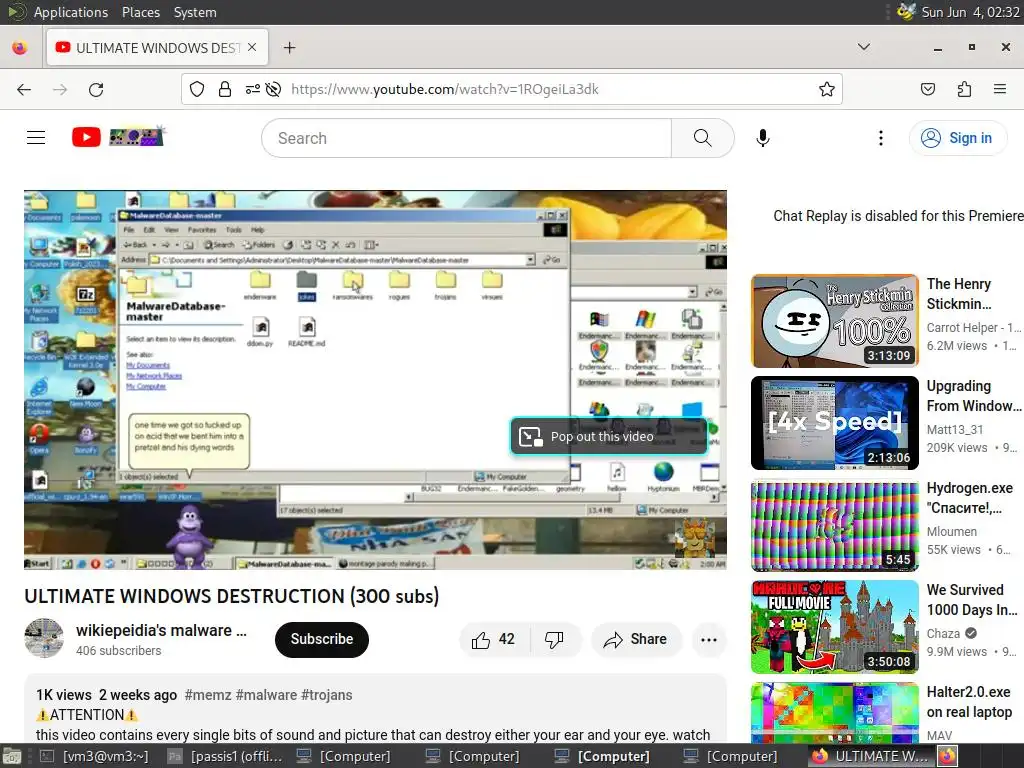Open wikiepeidia's malware channel name link

[161, 630]
